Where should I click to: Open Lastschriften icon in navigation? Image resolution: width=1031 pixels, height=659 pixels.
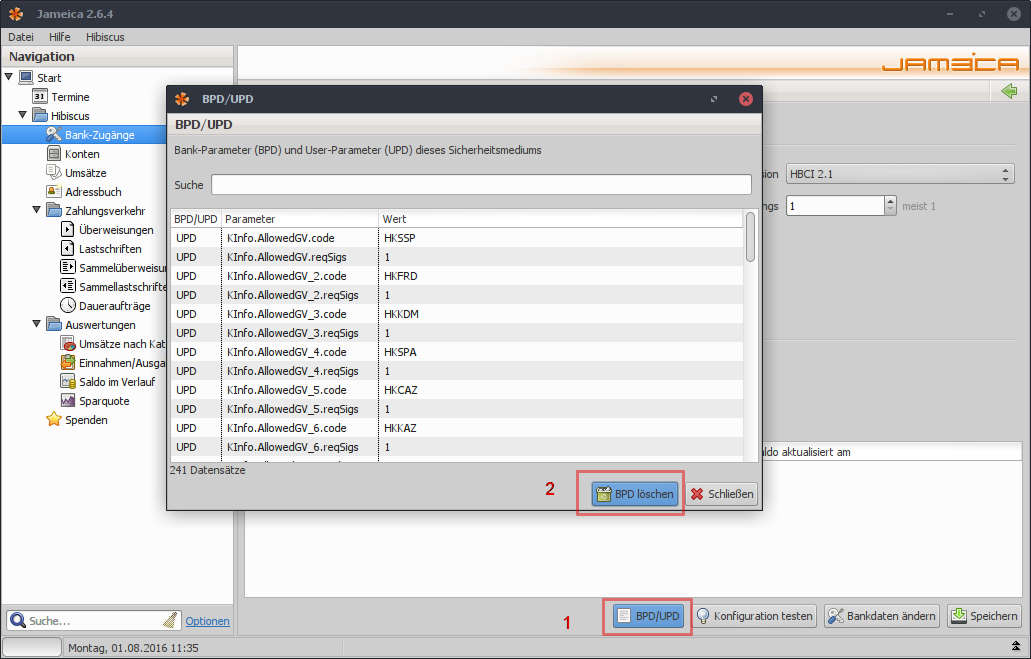coord(68,249)
